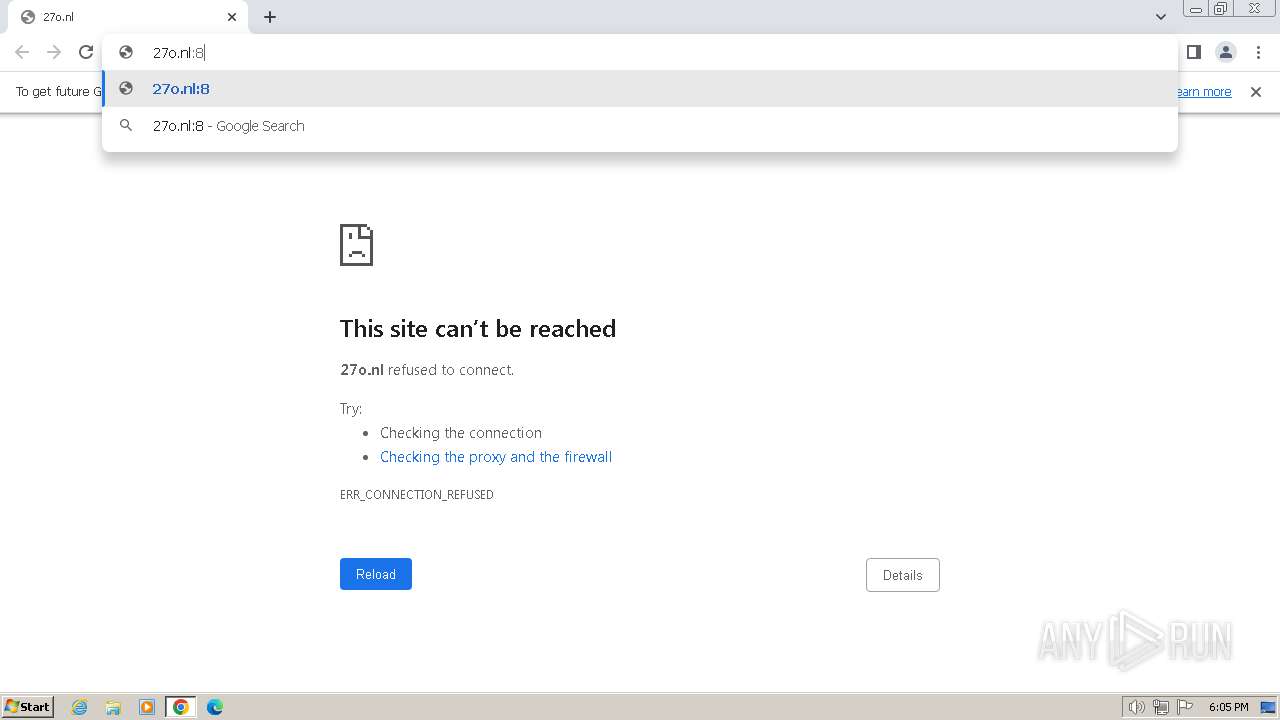Select the 27o.nl:8 URL suggestion

click(x=640, y=89)
